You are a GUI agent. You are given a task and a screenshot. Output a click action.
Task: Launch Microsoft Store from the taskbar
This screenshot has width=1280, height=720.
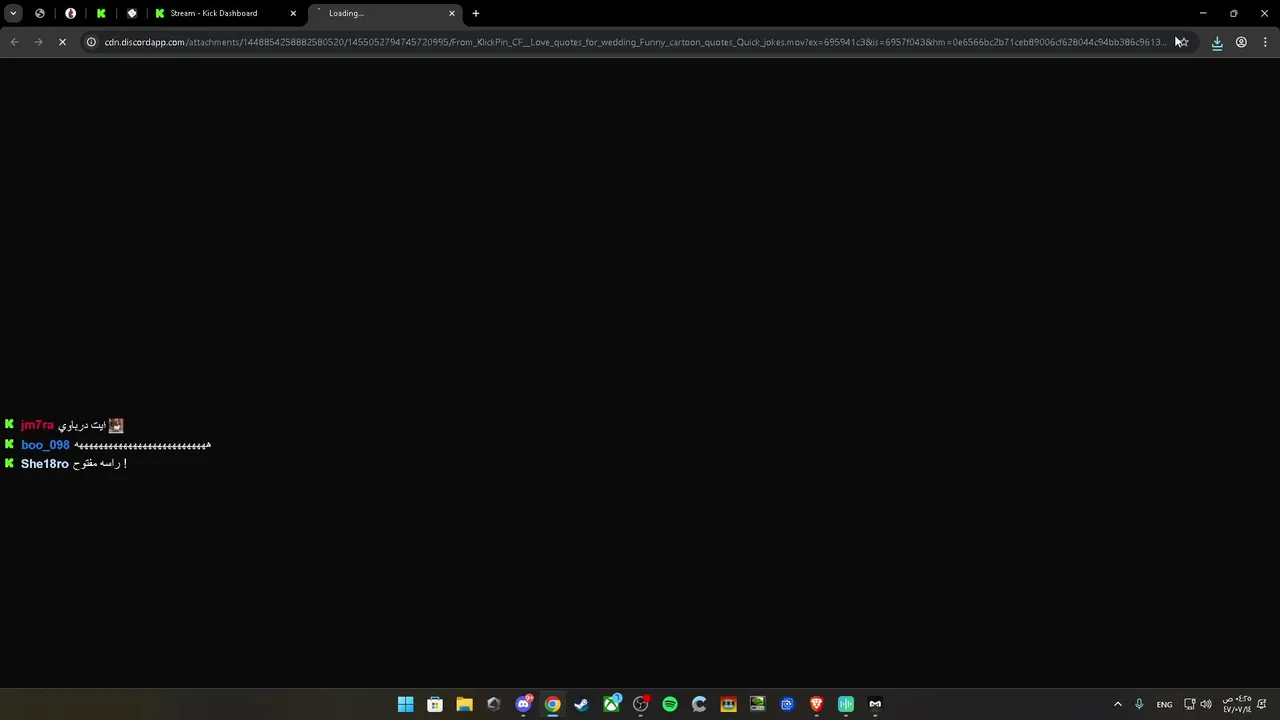coord(435,704)
